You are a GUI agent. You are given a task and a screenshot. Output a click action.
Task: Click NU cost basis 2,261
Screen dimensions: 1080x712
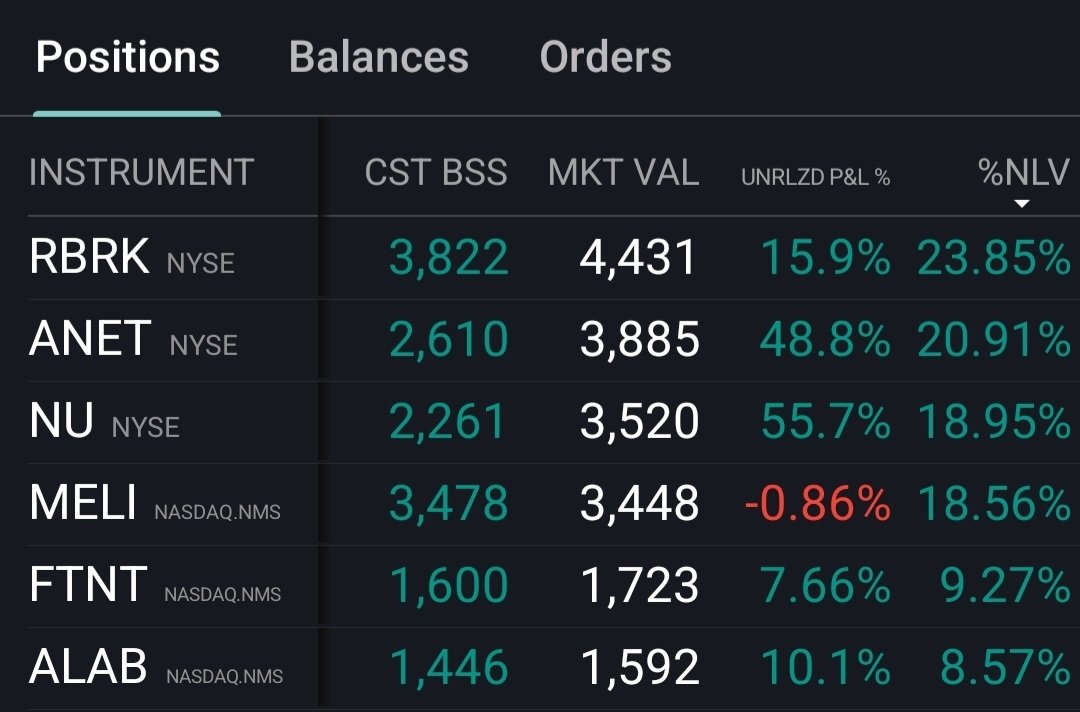(x=448, y=422)
